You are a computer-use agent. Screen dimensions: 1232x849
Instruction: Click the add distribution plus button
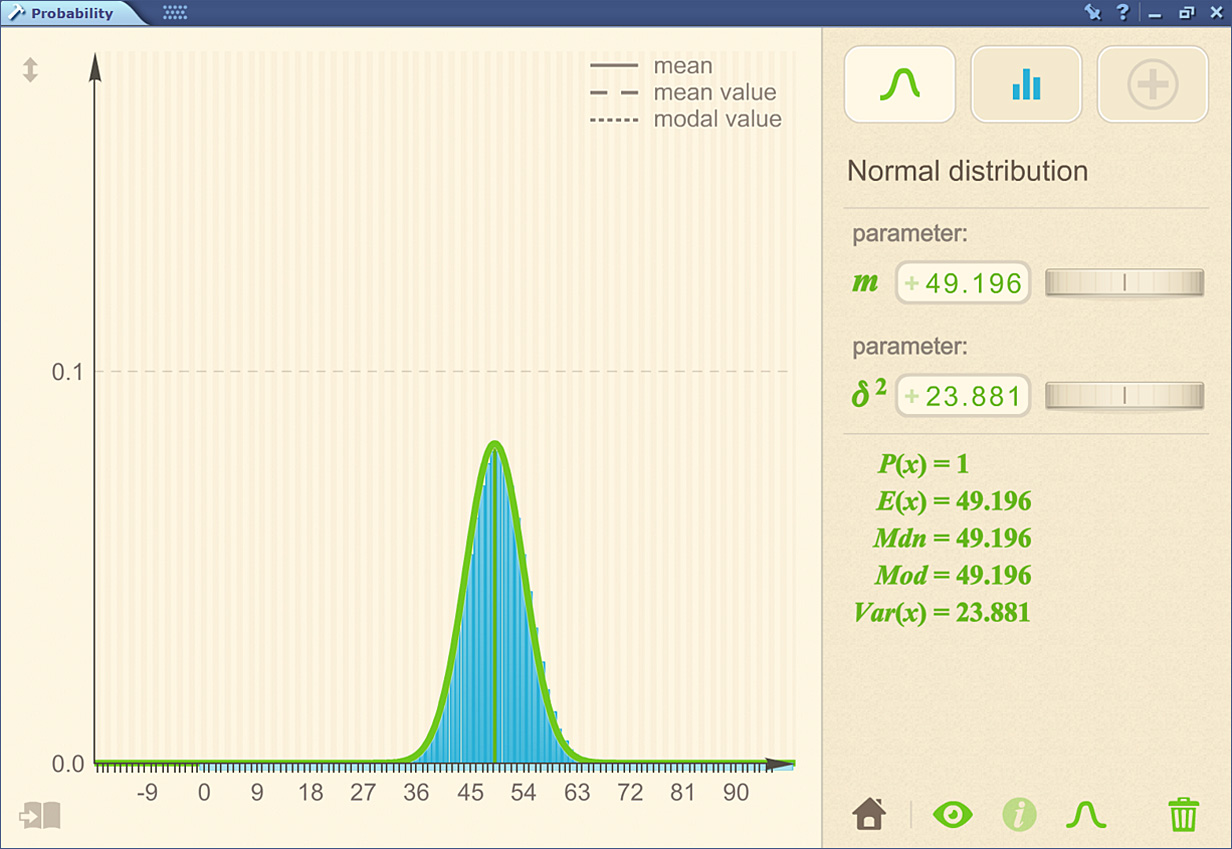pos(1152,85)
